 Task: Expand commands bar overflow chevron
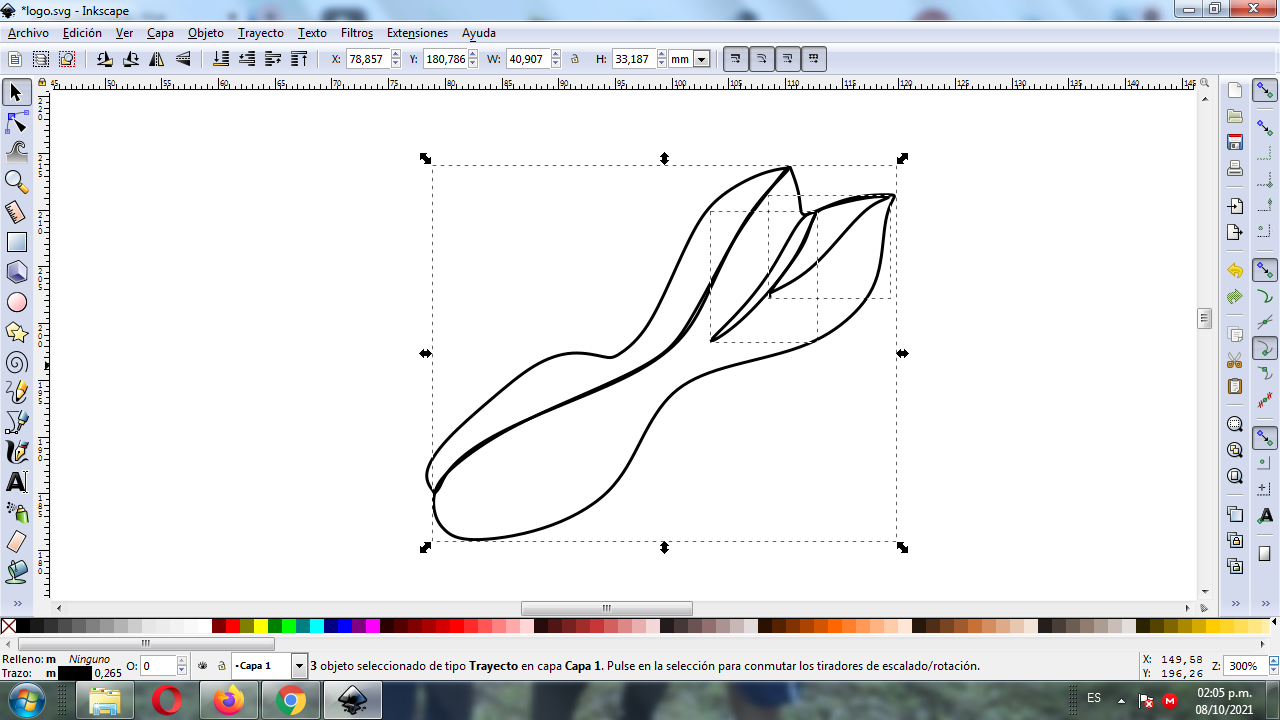coord(1236,604)
